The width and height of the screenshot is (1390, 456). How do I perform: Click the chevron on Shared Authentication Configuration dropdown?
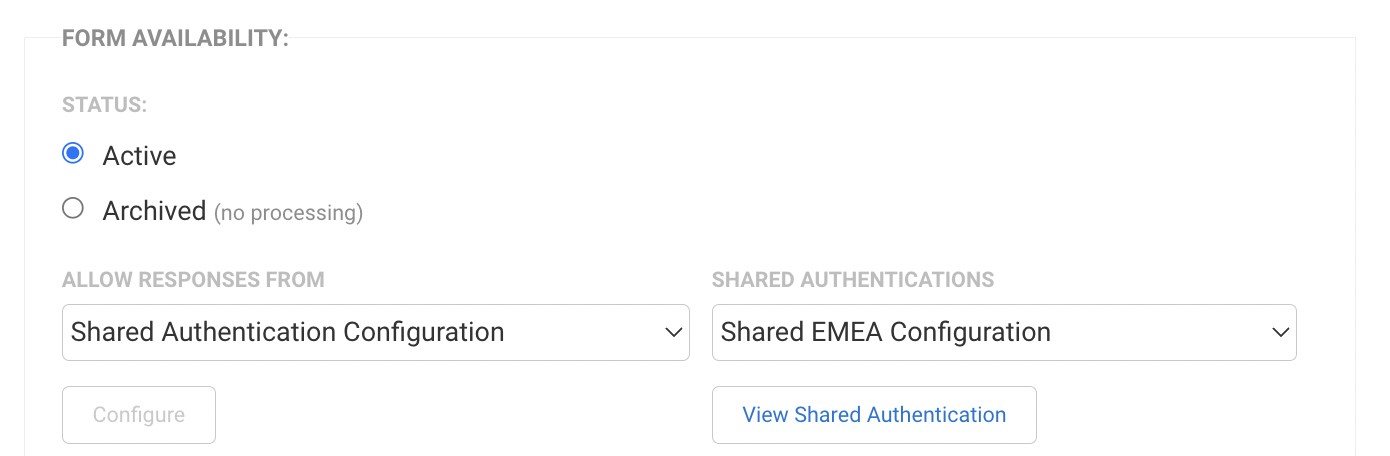(672, 332)
